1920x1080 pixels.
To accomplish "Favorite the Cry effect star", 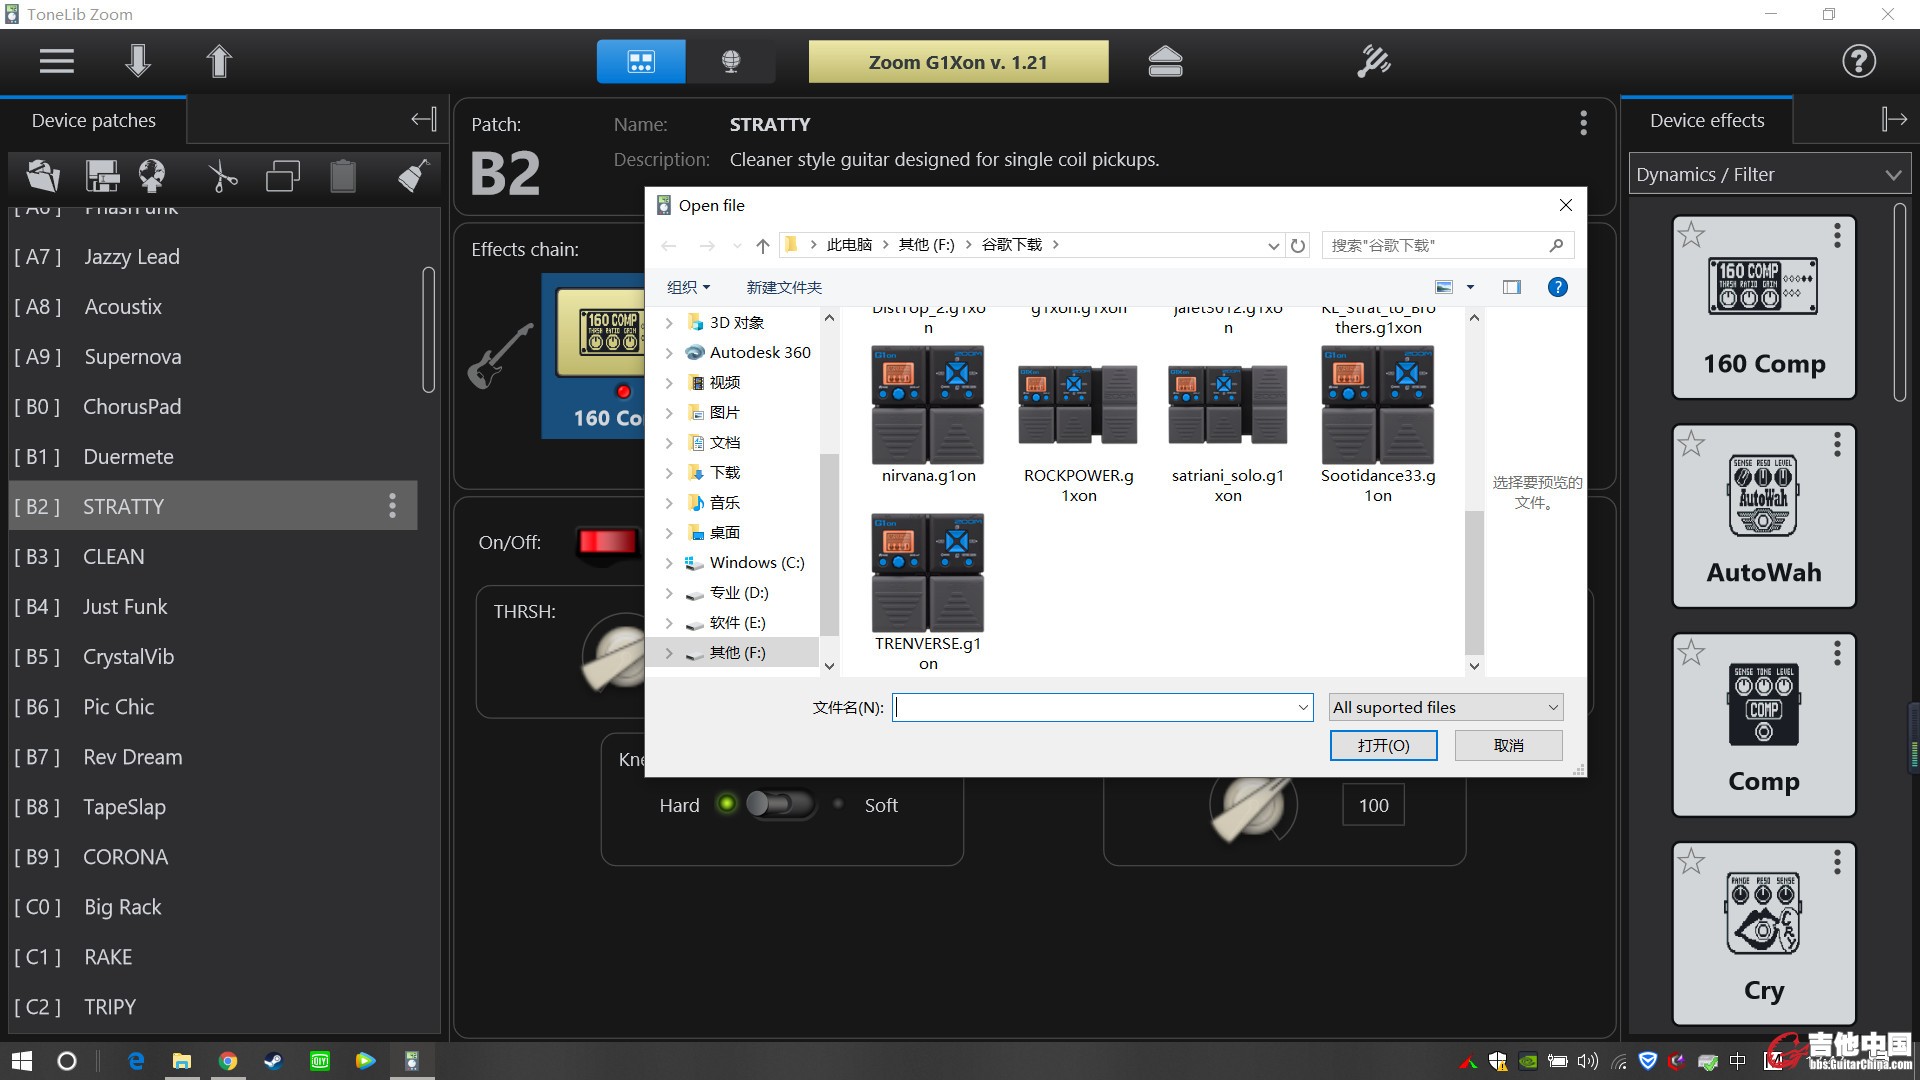I will point(1691,860).
